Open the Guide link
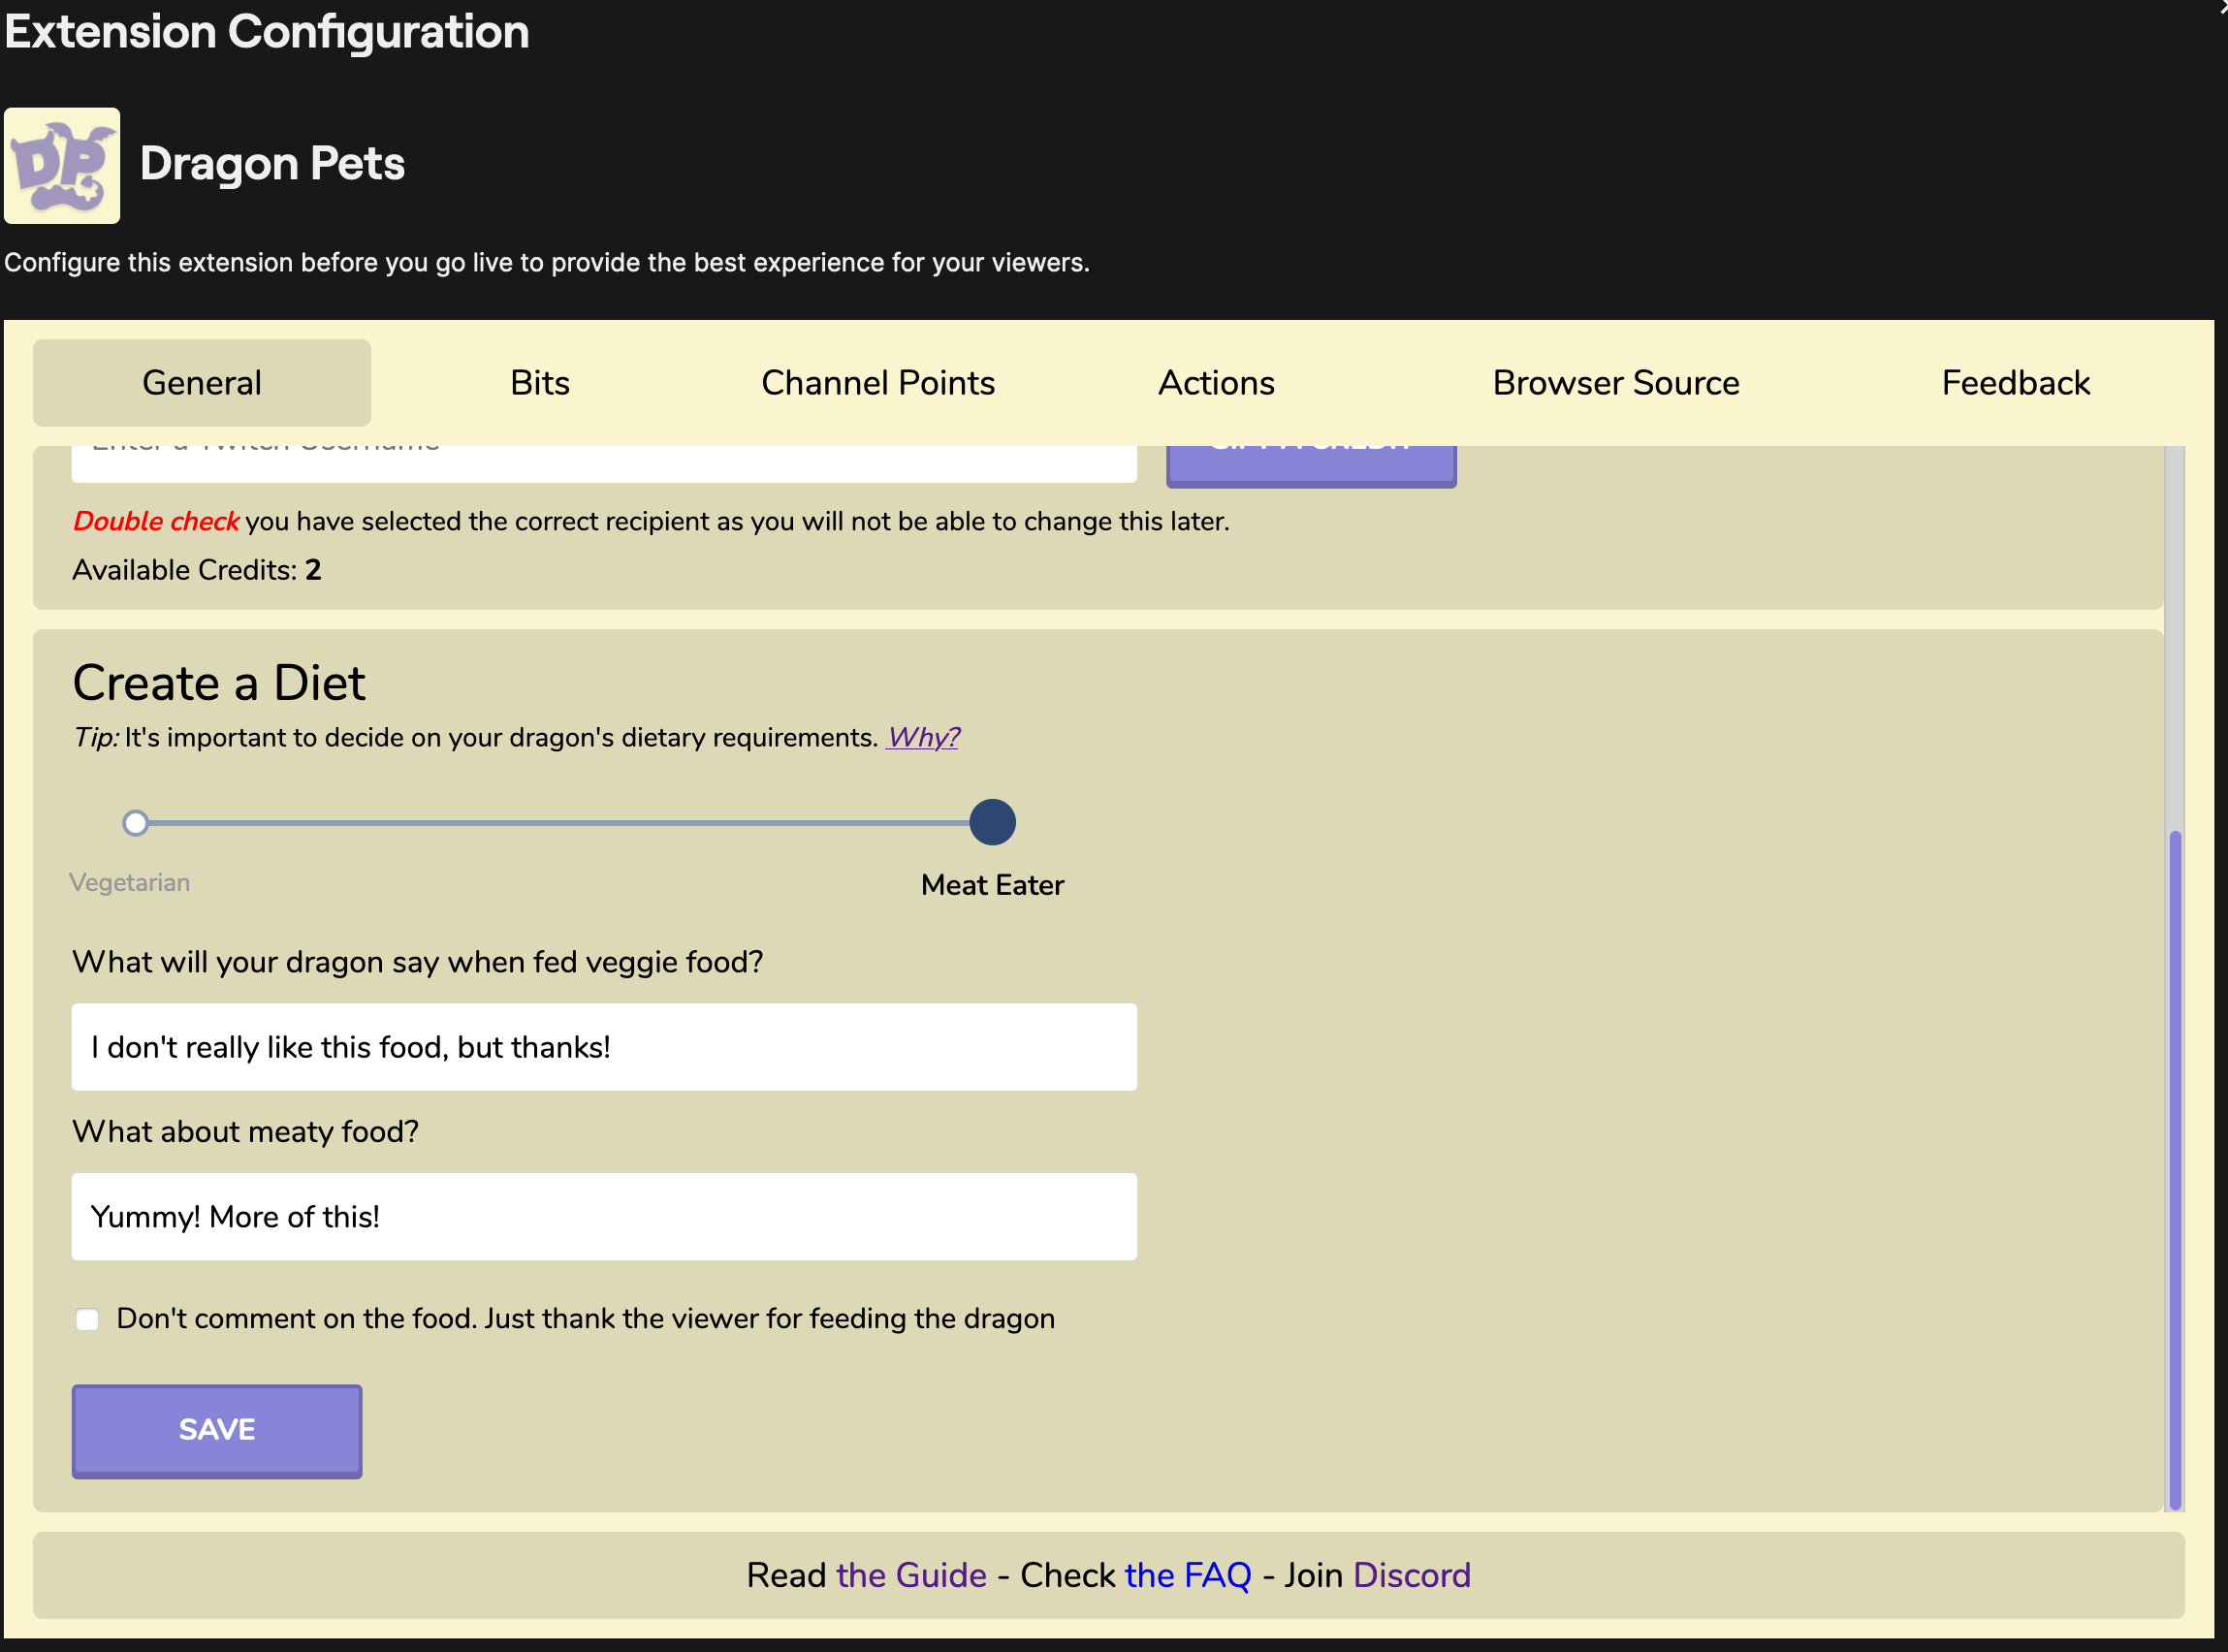This screenshot has height=1652, width=2228. tap(910, 1575)
